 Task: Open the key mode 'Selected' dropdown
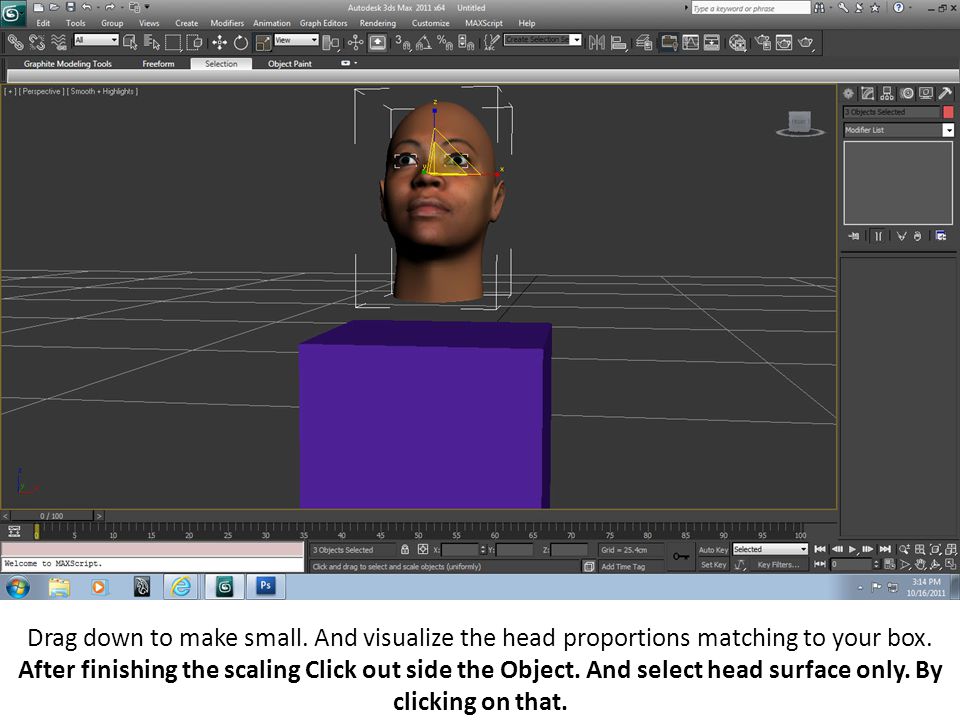(770, 549)
